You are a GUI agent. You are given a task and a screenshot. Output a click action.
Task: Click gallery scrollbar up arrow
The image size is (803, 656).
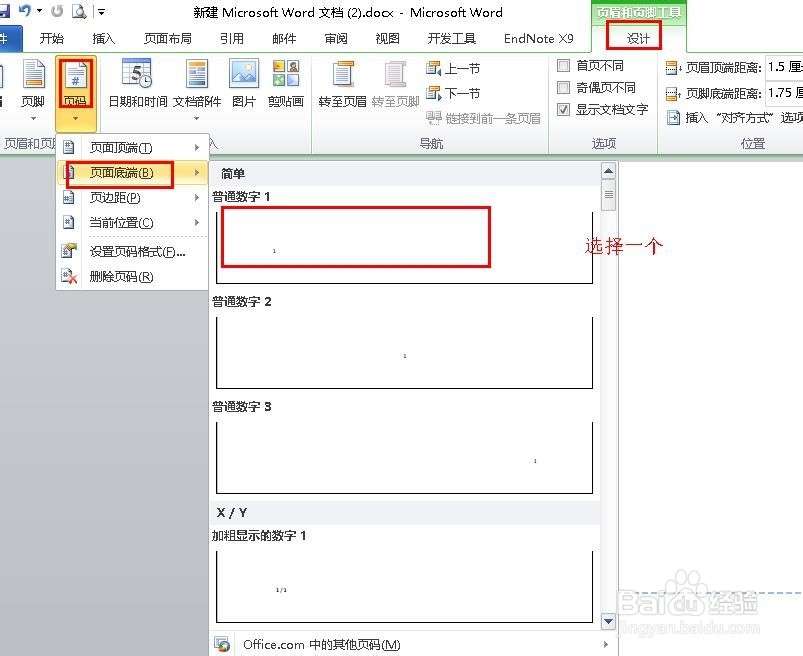point(608,171)
